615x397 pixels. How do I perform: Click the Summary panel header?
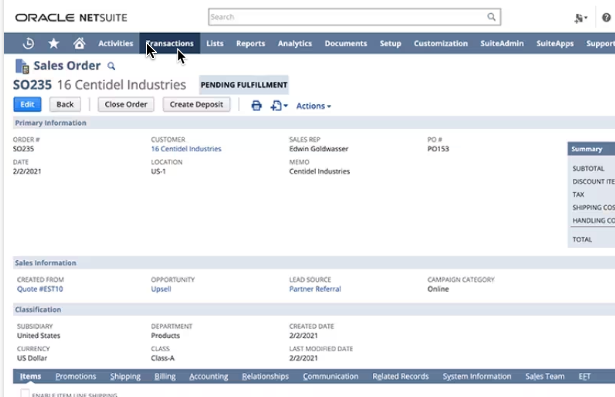point(591,149)
